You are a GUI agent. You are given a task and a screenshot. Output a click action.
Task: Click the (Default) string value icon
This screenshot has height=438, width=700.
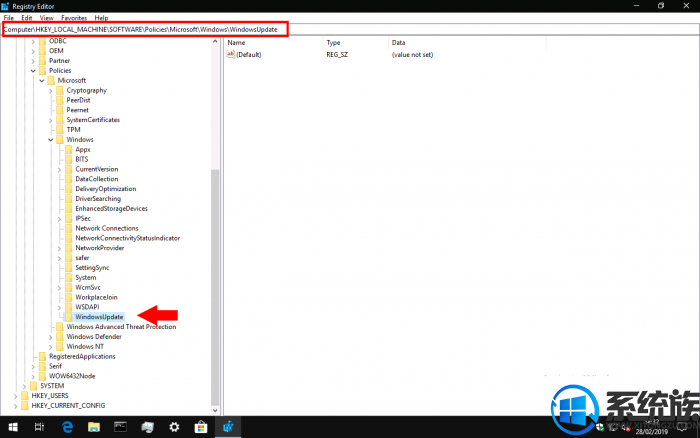tap(231, 54)
